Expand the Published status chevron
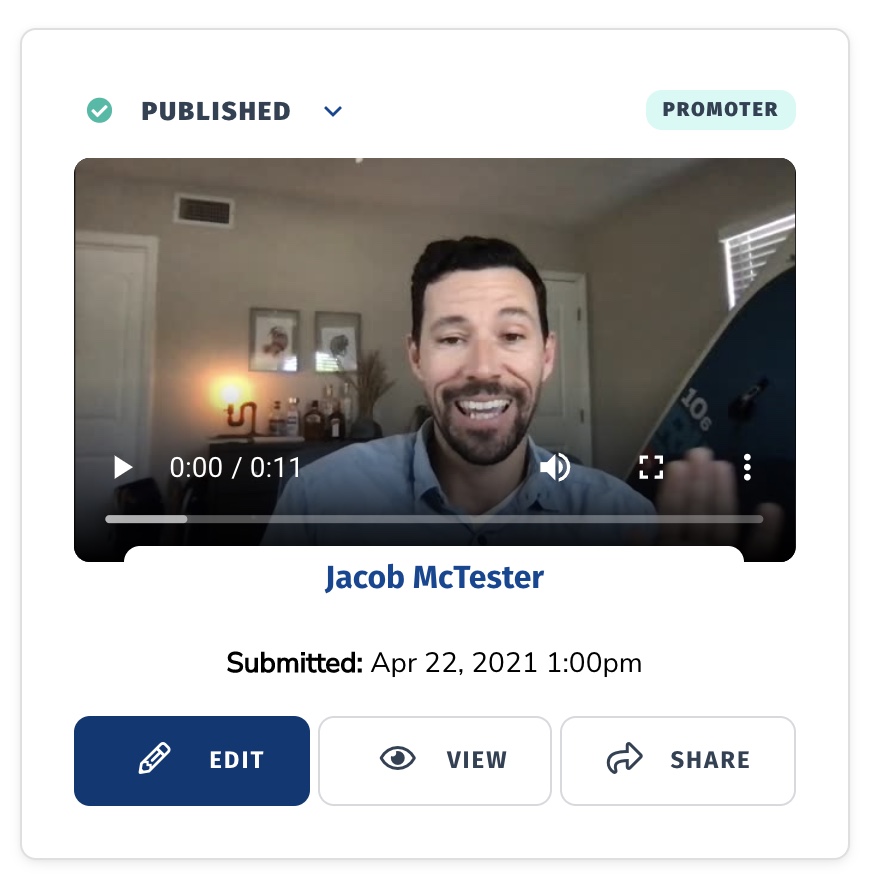The height and width of the screenshot is (884, 870). click(x=333, y=111)
